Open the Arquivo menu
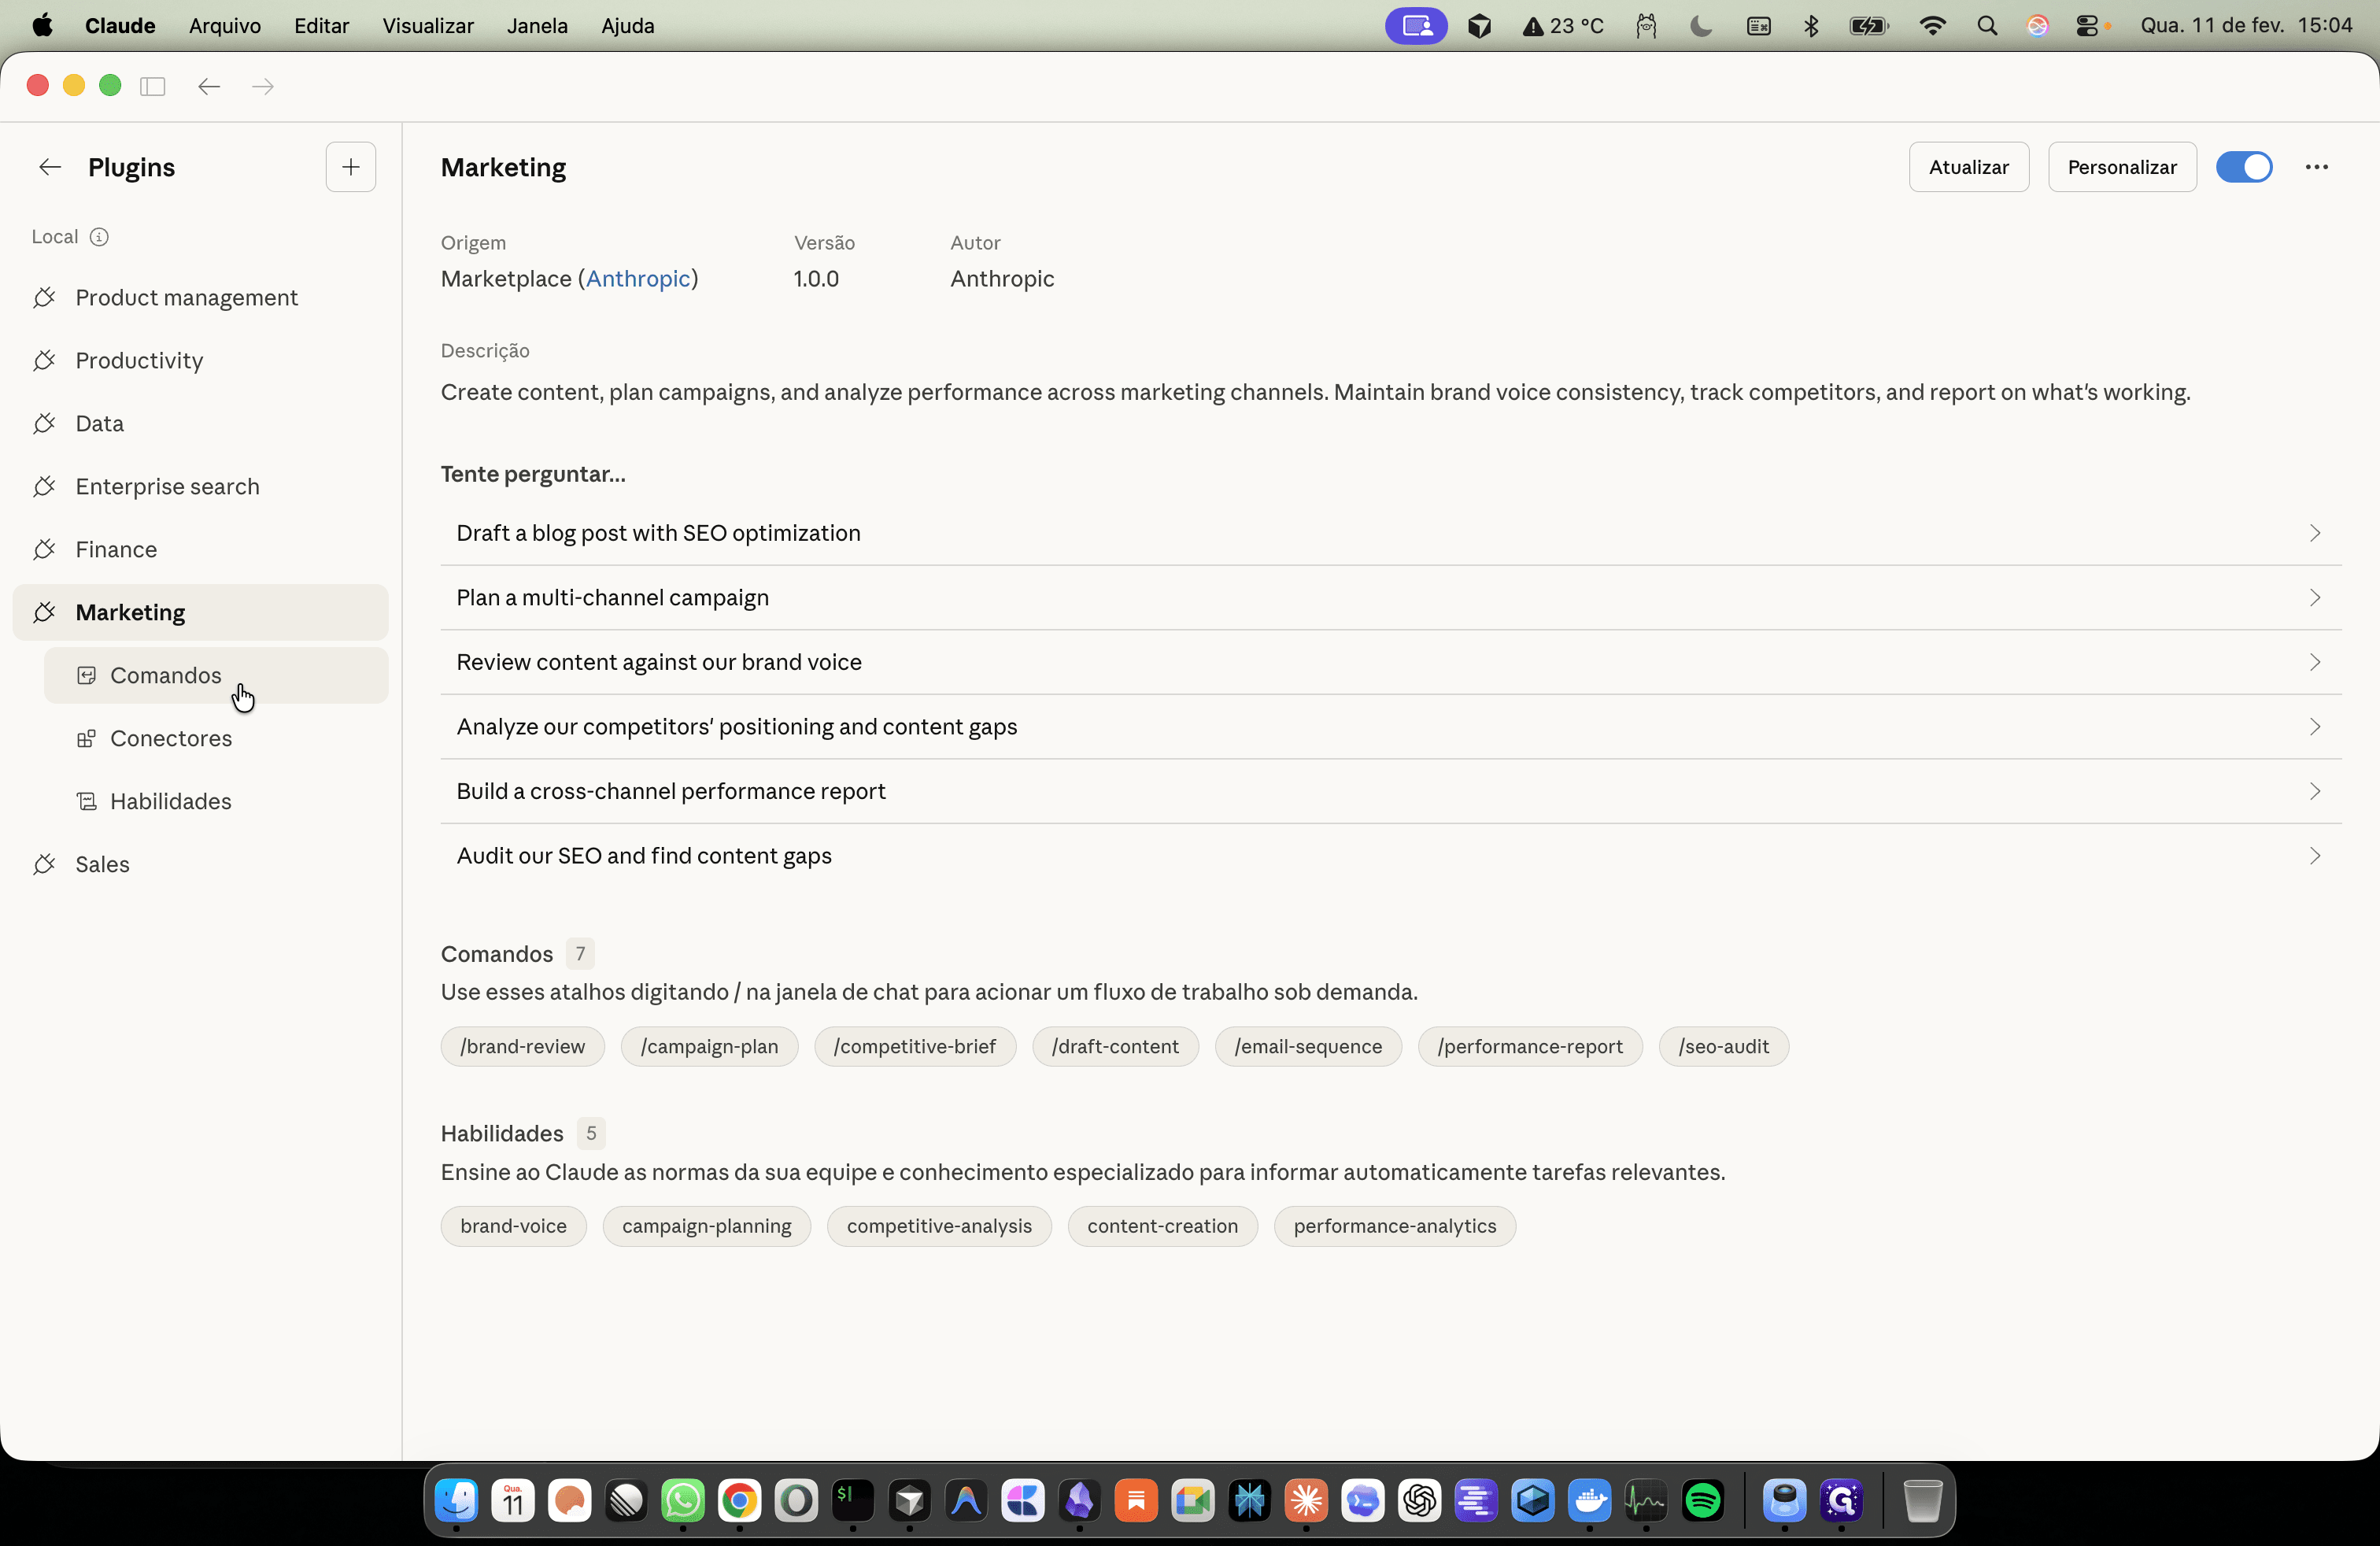Screen dimensions: 2380x1546 [x=225, y=26]
